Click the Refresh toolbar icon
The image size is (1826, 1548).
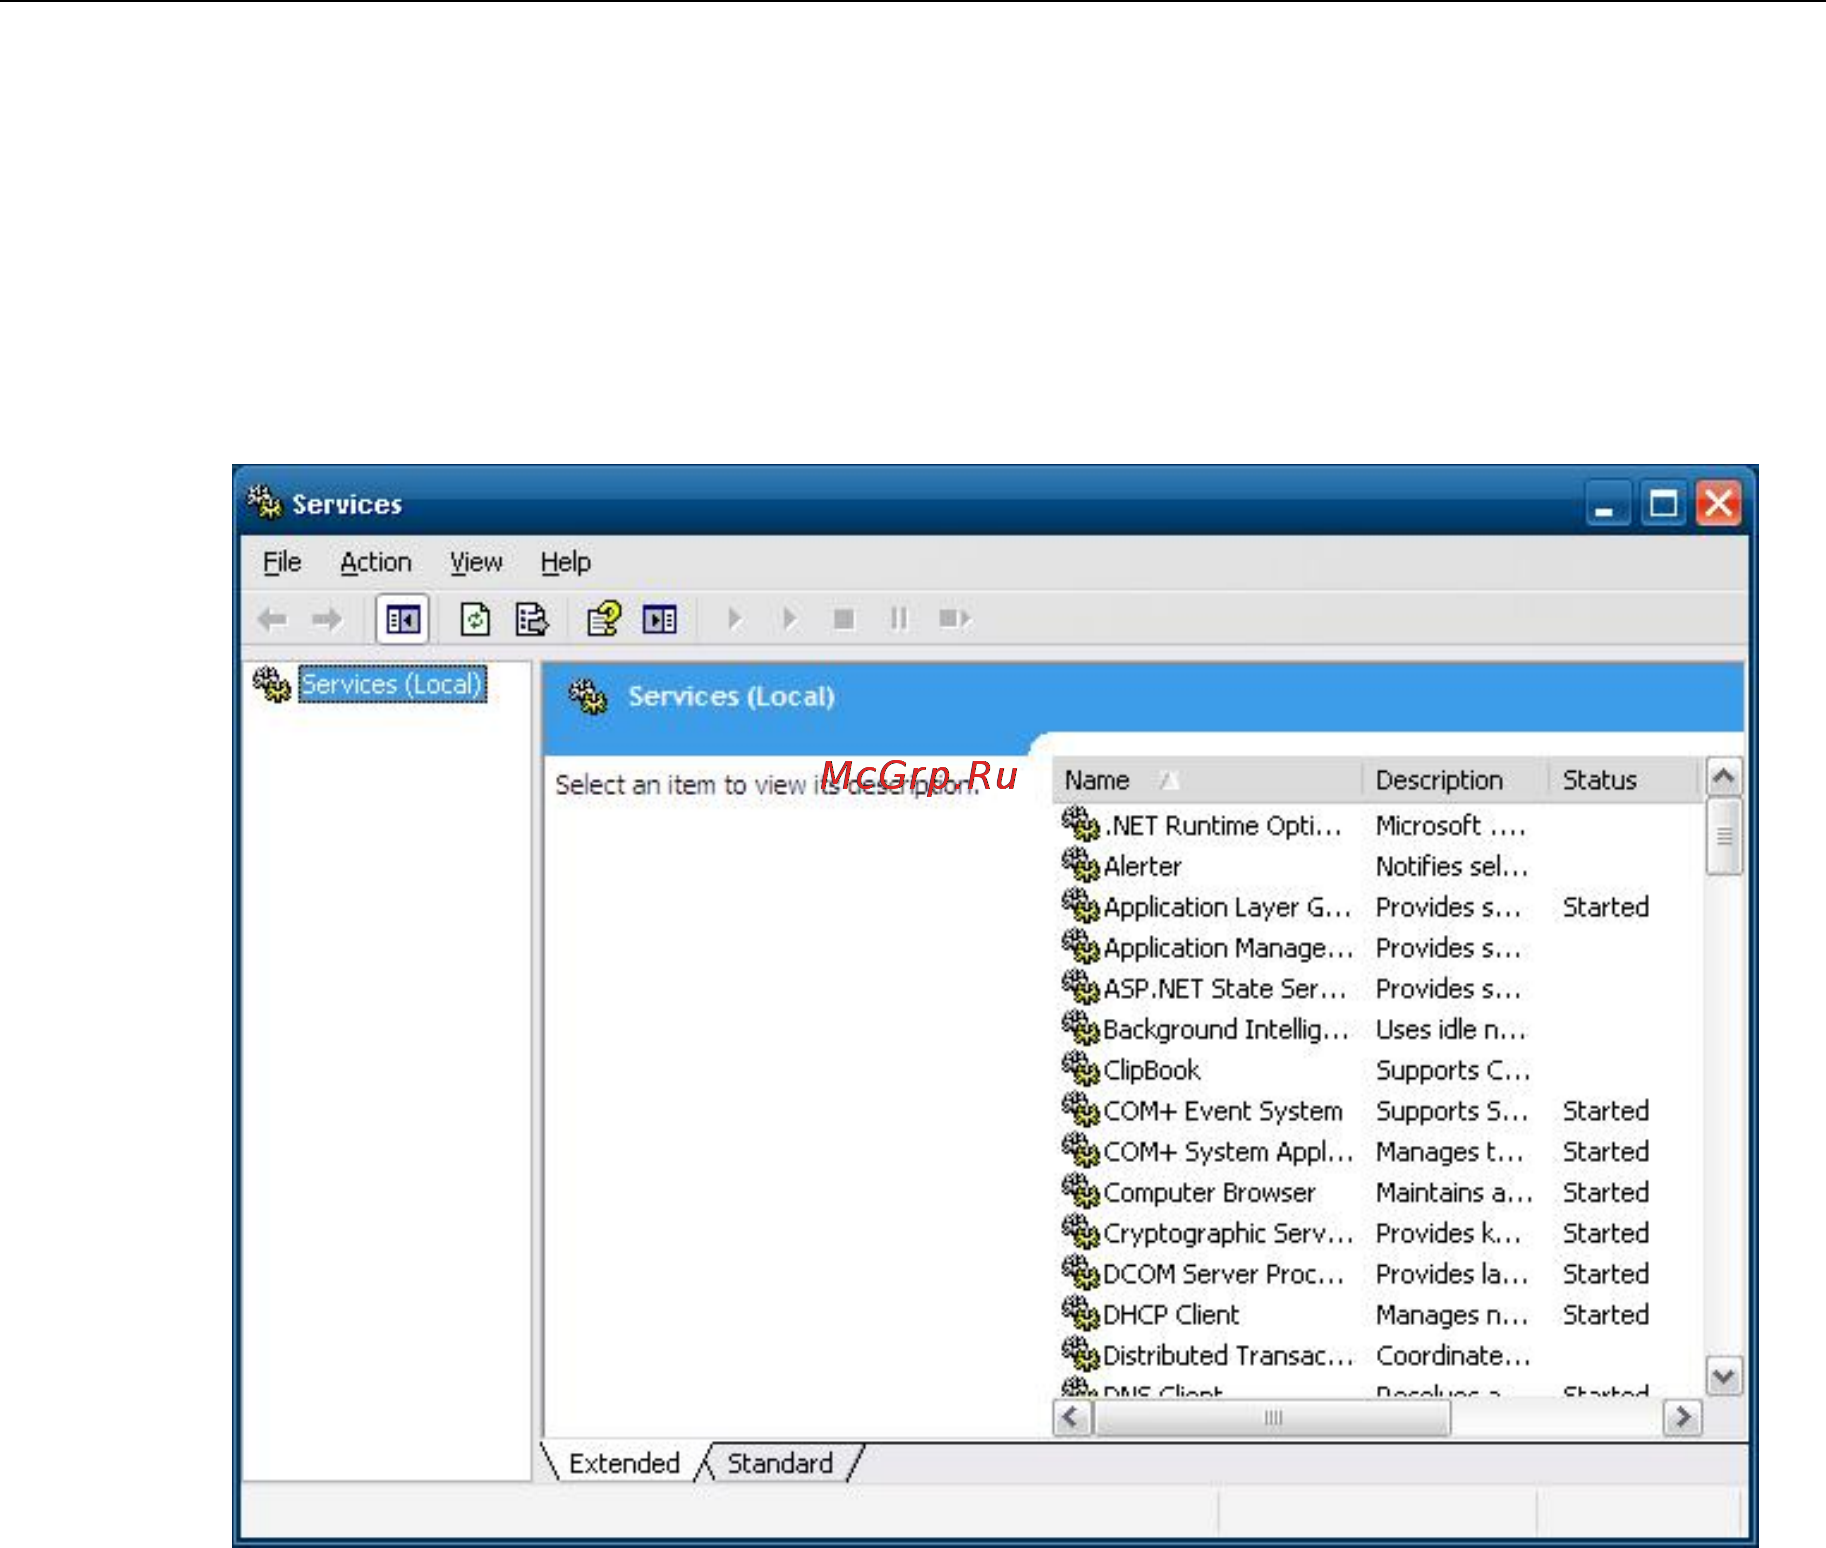pyautogui.click(x=475, y=620)
